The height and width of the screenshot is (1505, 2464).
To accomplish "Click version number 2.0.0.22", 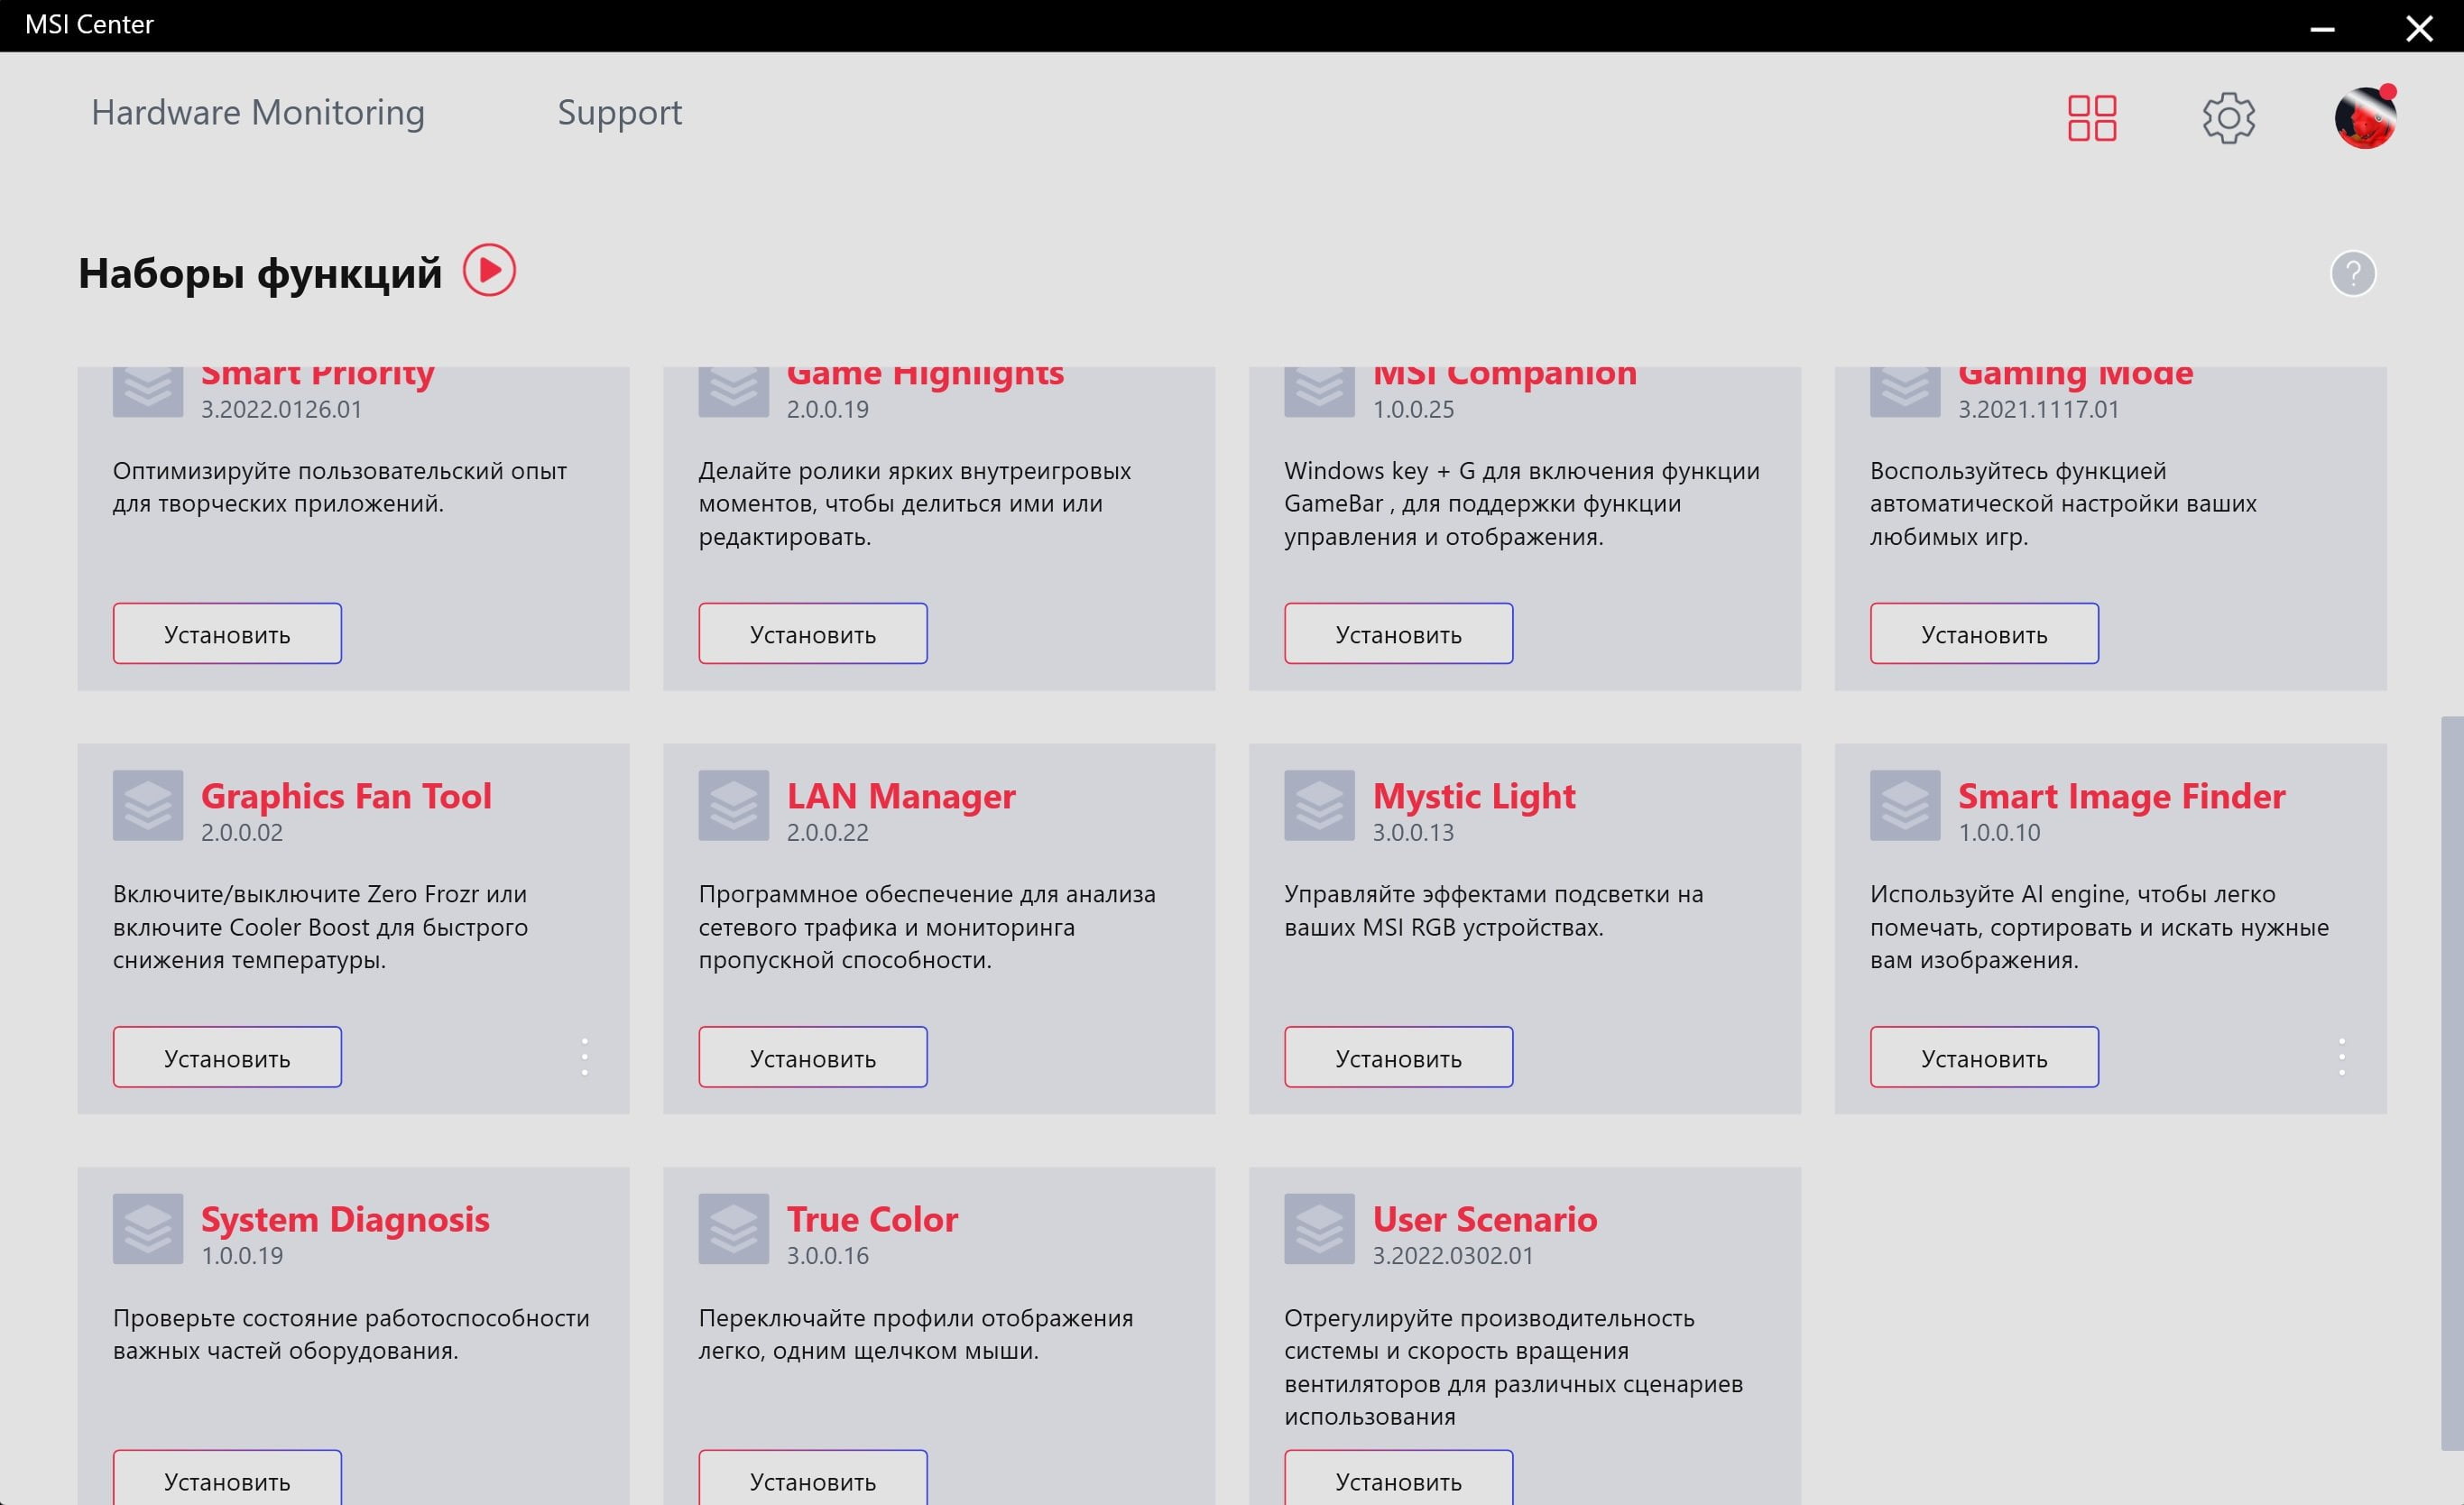I will (x=827, y=832).
